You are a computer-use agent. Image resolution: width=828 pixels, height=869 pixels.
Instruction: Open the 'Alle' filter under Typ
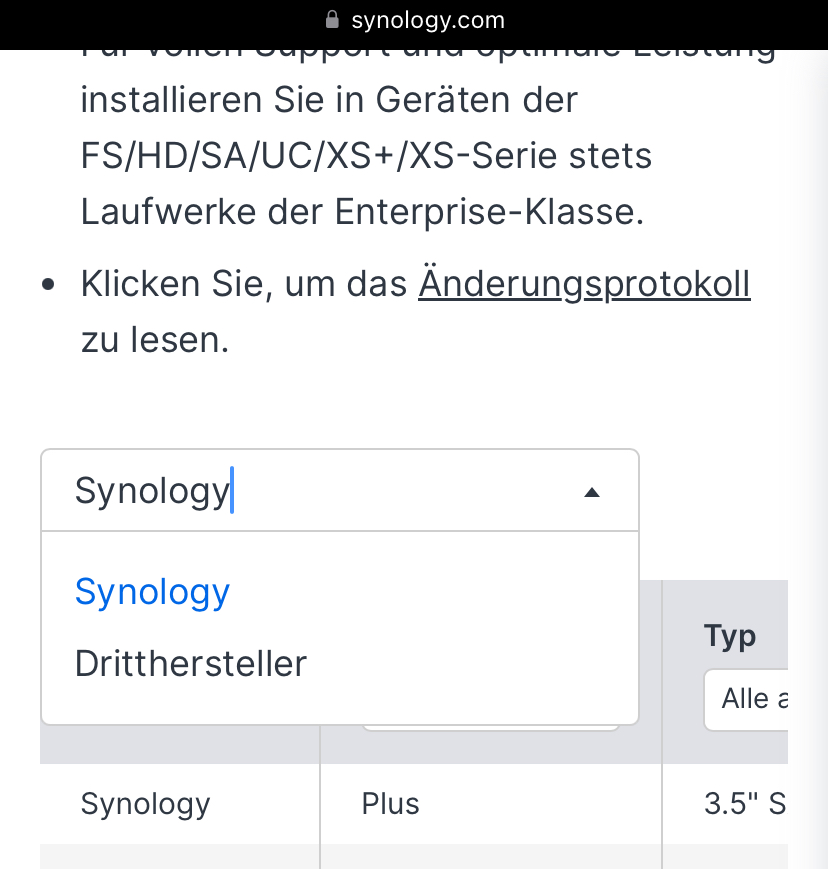click(748, 698)
